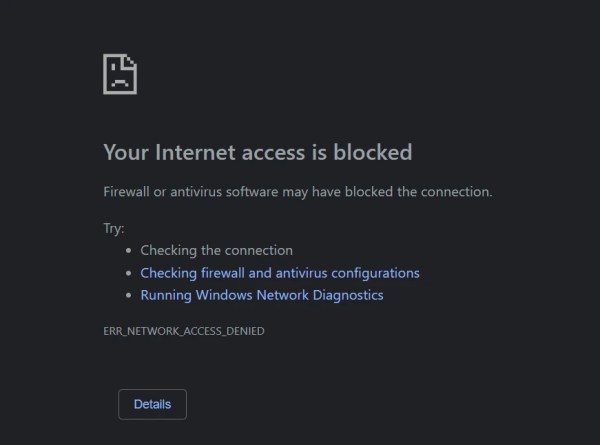600x445 pixels.
Task: Click the frowning face inside the page icon
Action: pyautogui.click(x=119, y=79)
